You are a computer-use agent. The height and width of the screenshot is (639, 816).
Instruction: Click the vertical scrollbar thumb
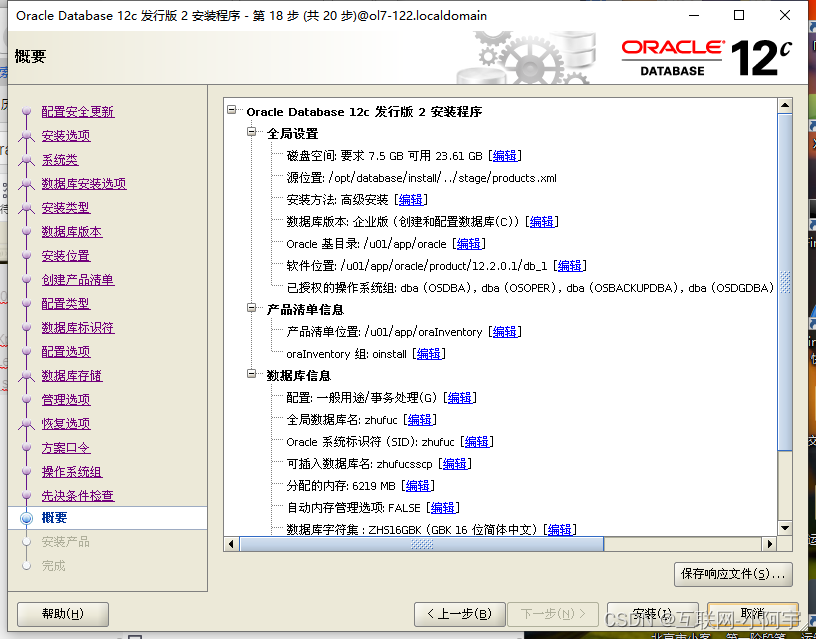(785, 282)
